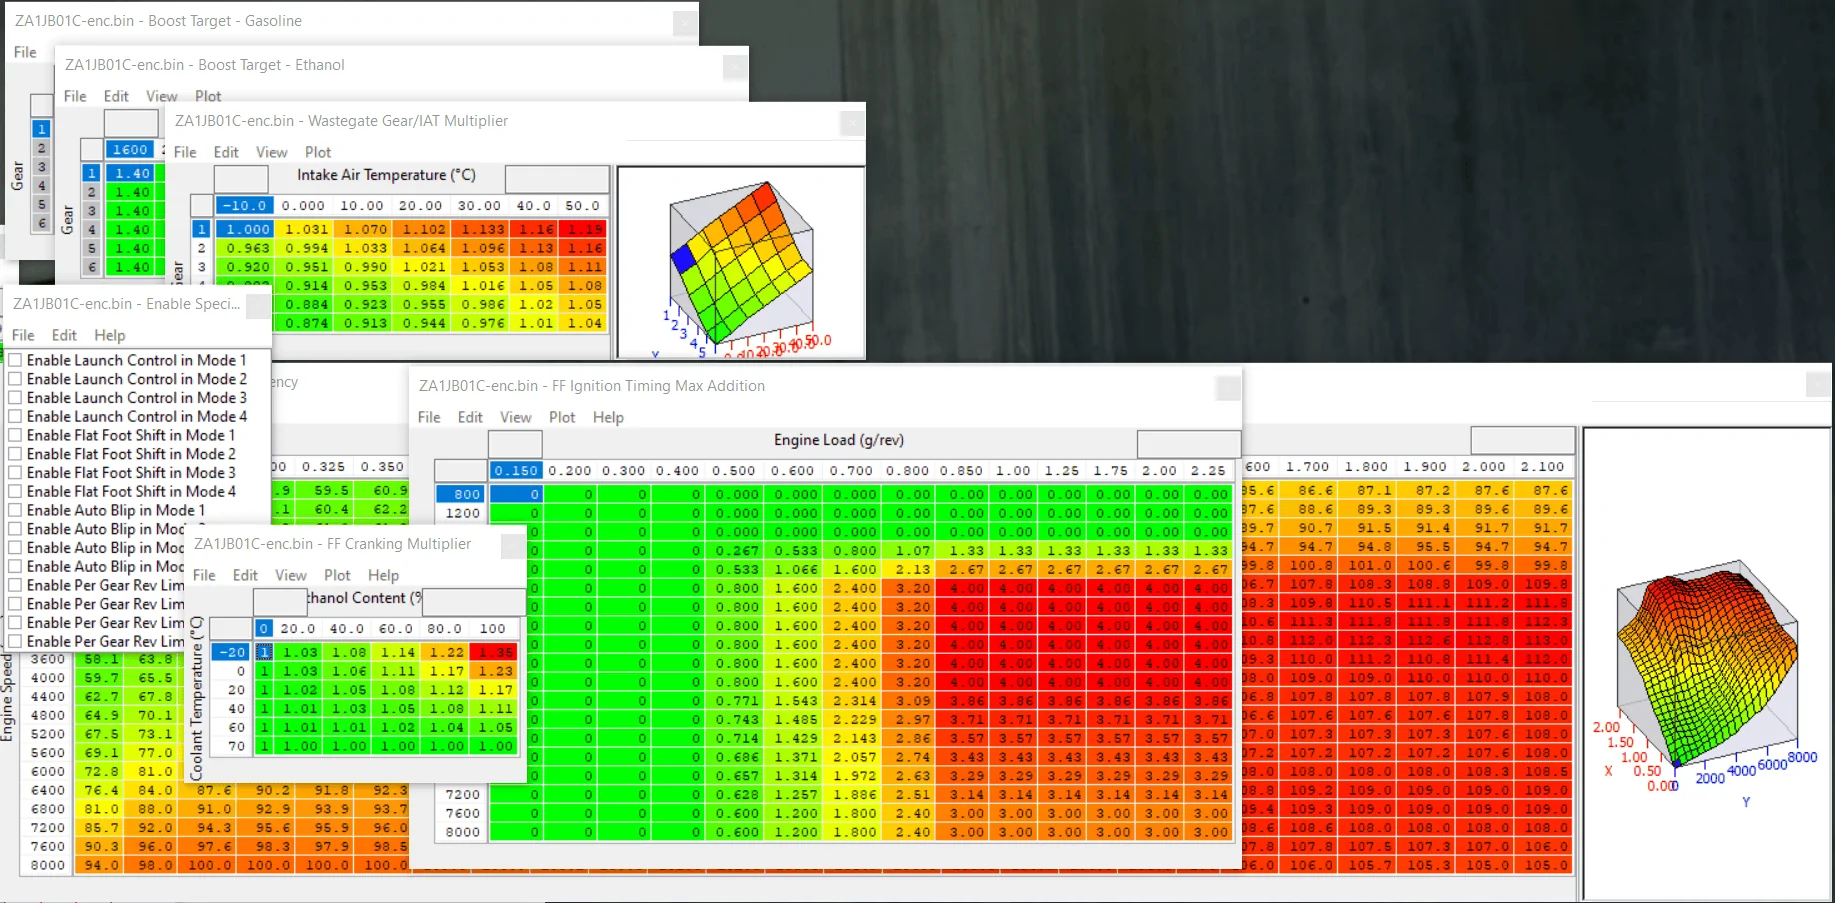Enable Auto Blip in Mode 1

(x=15, y=510)
